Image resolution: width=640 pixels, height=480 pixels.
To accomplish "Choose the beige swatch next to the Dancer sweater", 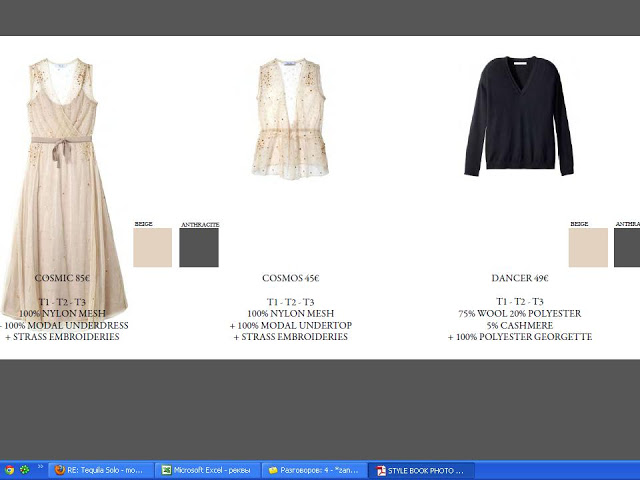I will [588, 247].
